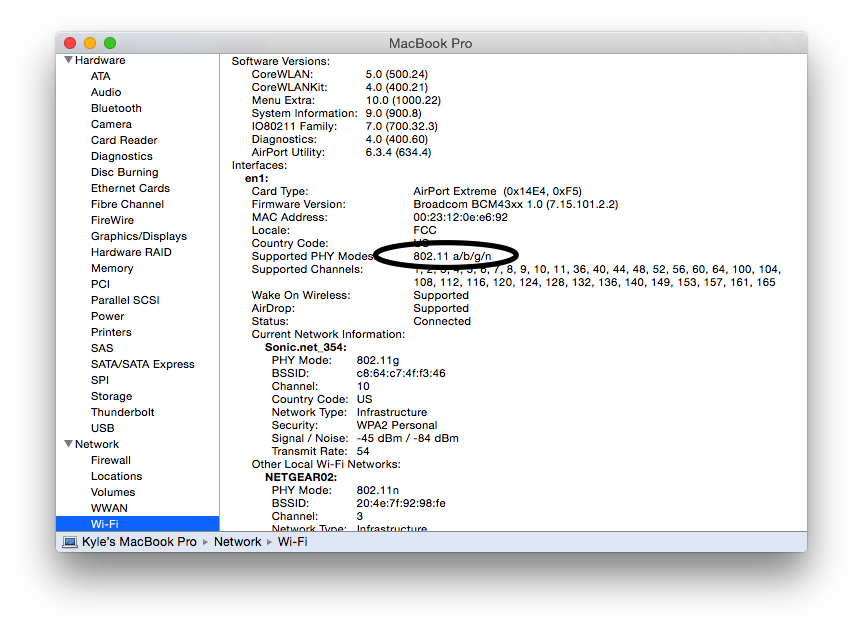Select Volumes under Network
This screenshot has height=632, width=863.
coord(113,491)
